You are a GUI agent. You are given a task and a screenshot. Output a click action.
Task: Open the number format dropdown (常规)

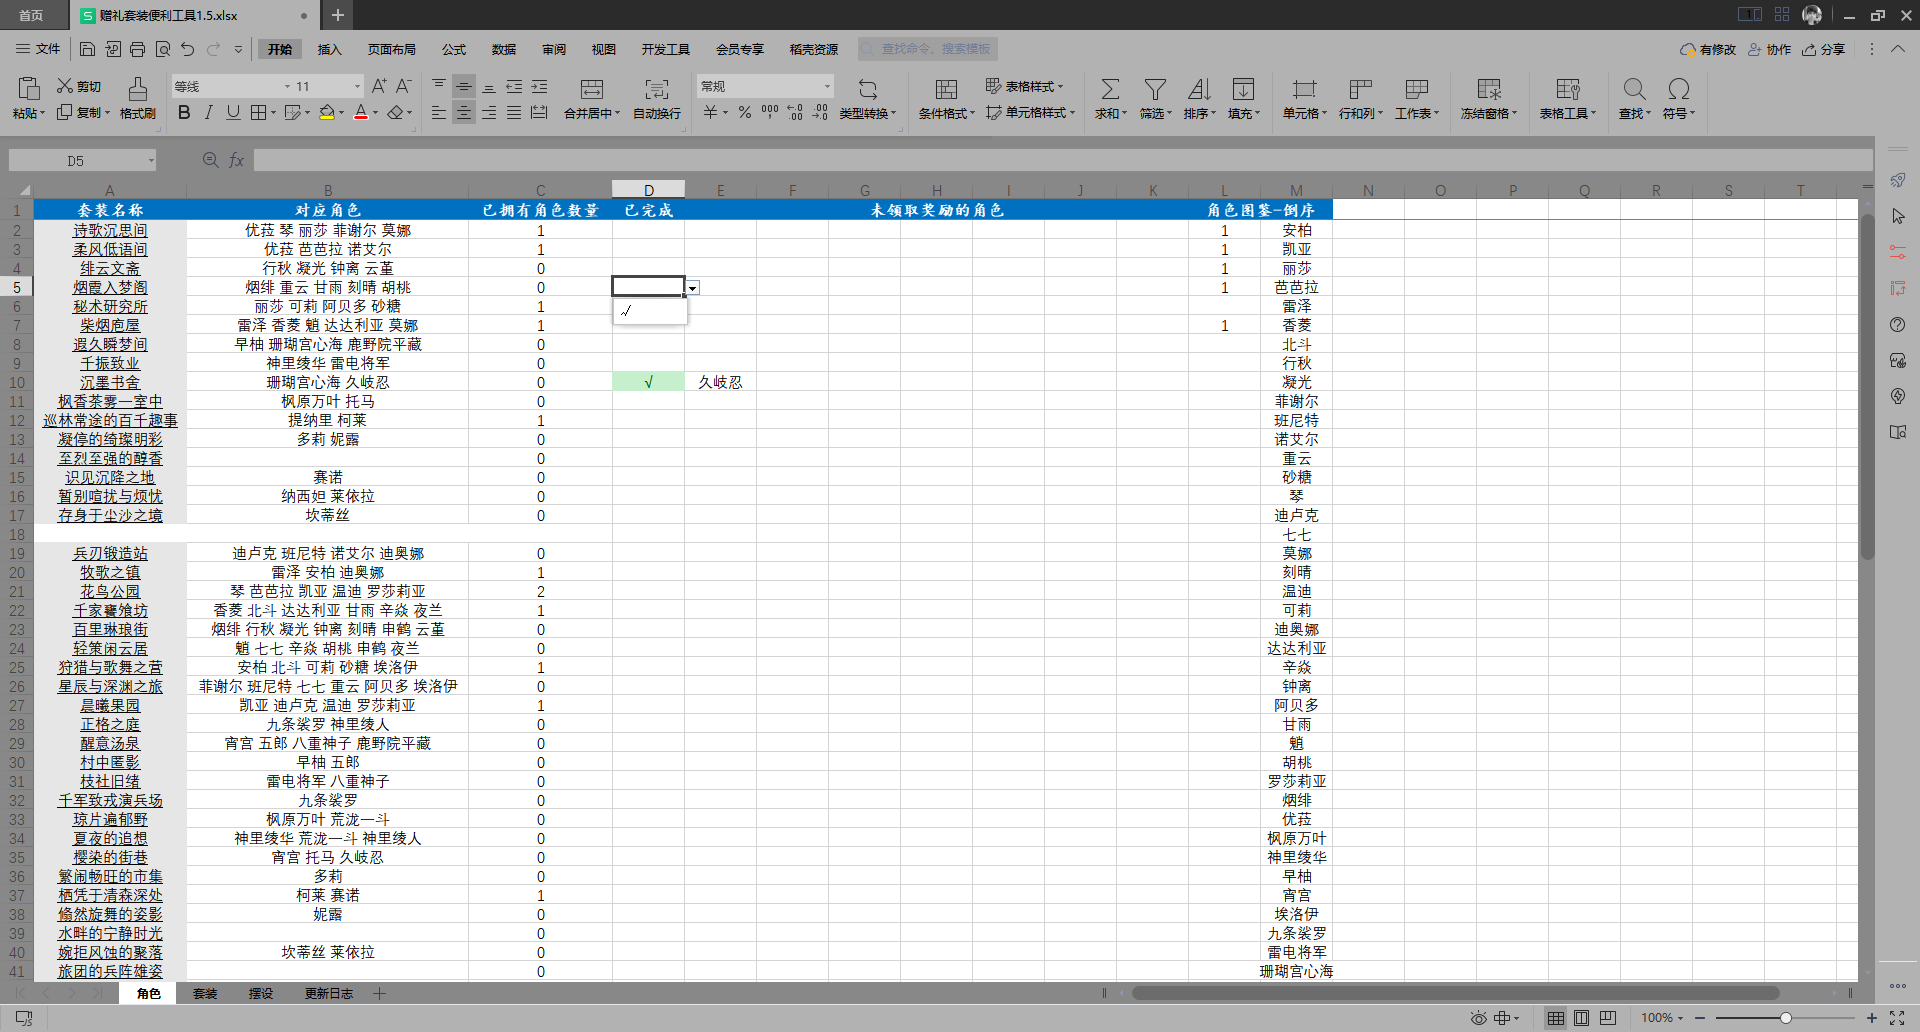click(x=827, y=87)
